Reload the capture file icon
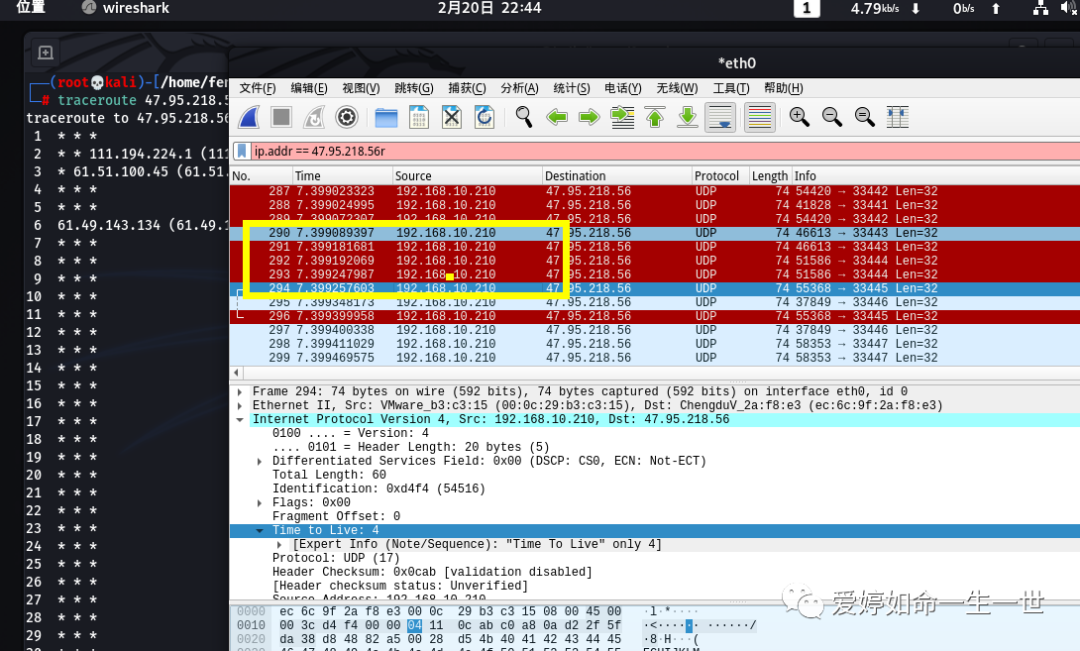 coord(484,117)
